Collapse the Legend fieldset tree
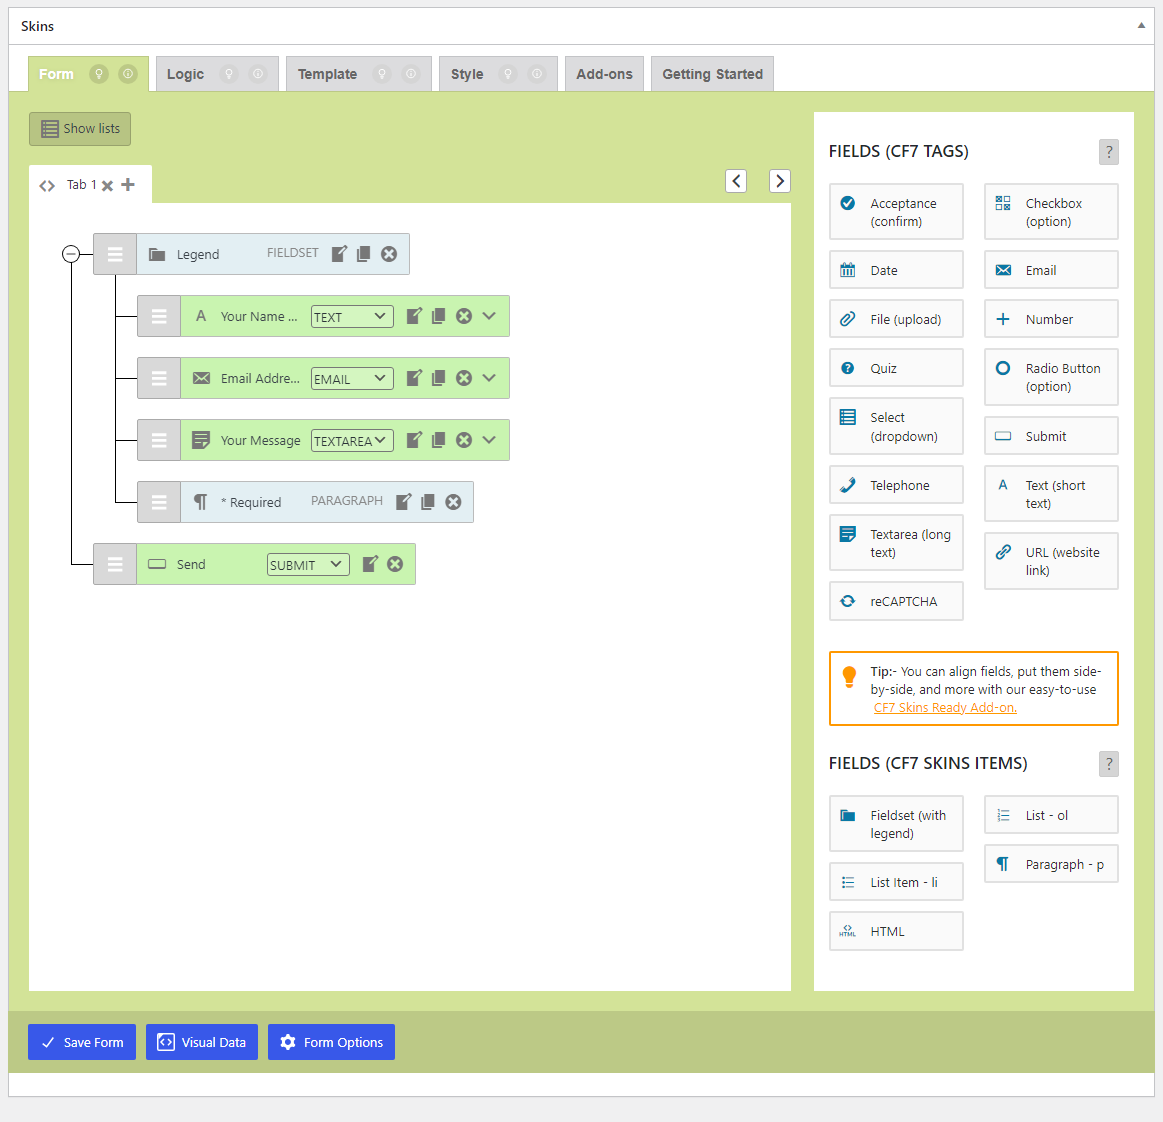1163x1122 pixels. (x=71, y=254)
